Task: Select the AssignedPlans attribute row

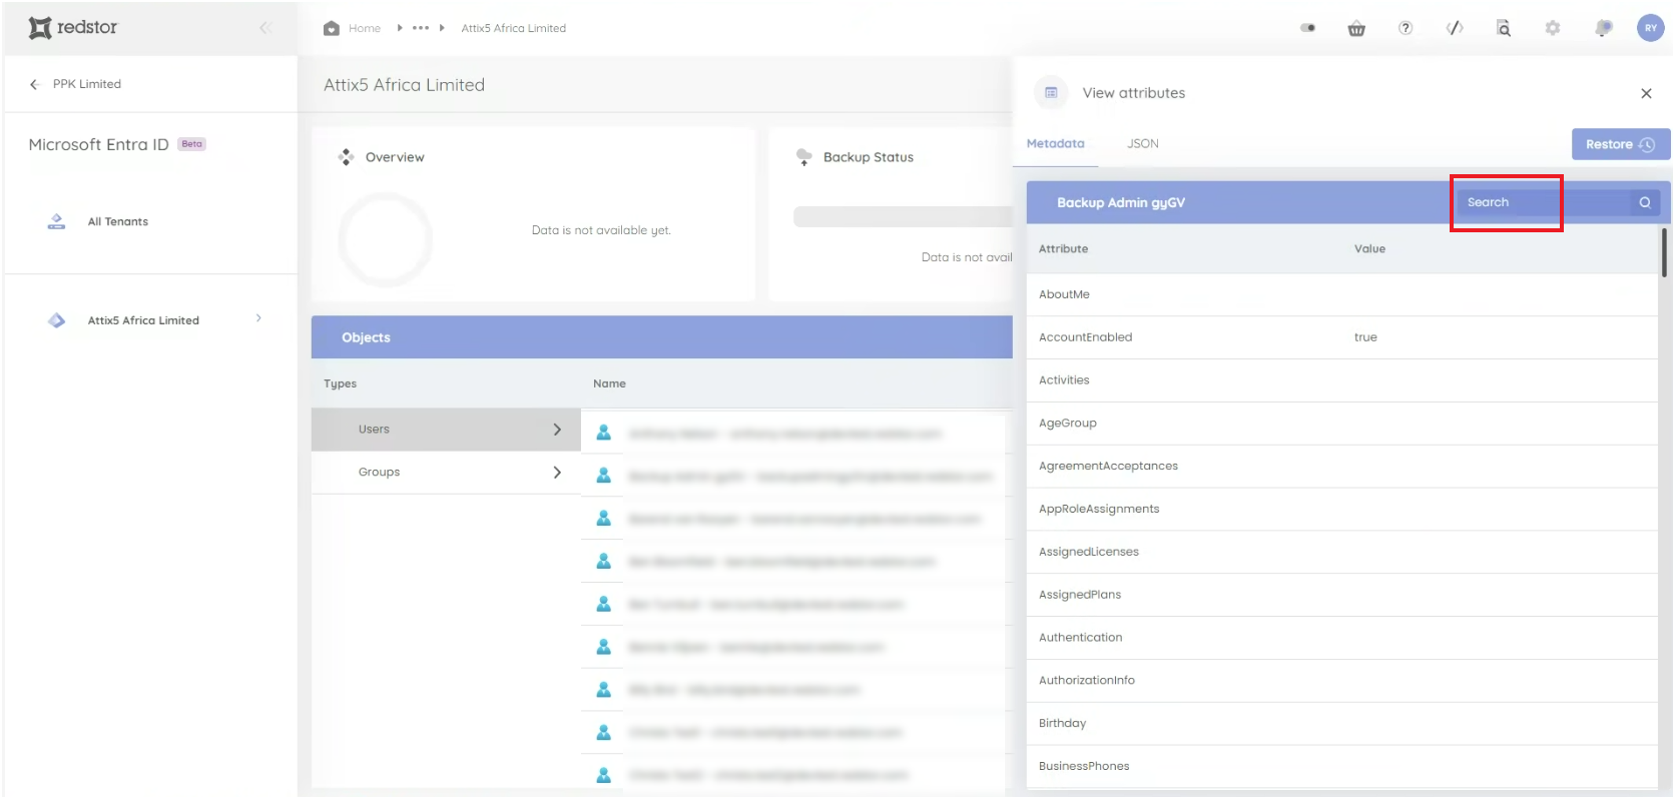Action: pyautogui.click(x=1342, y=595)
